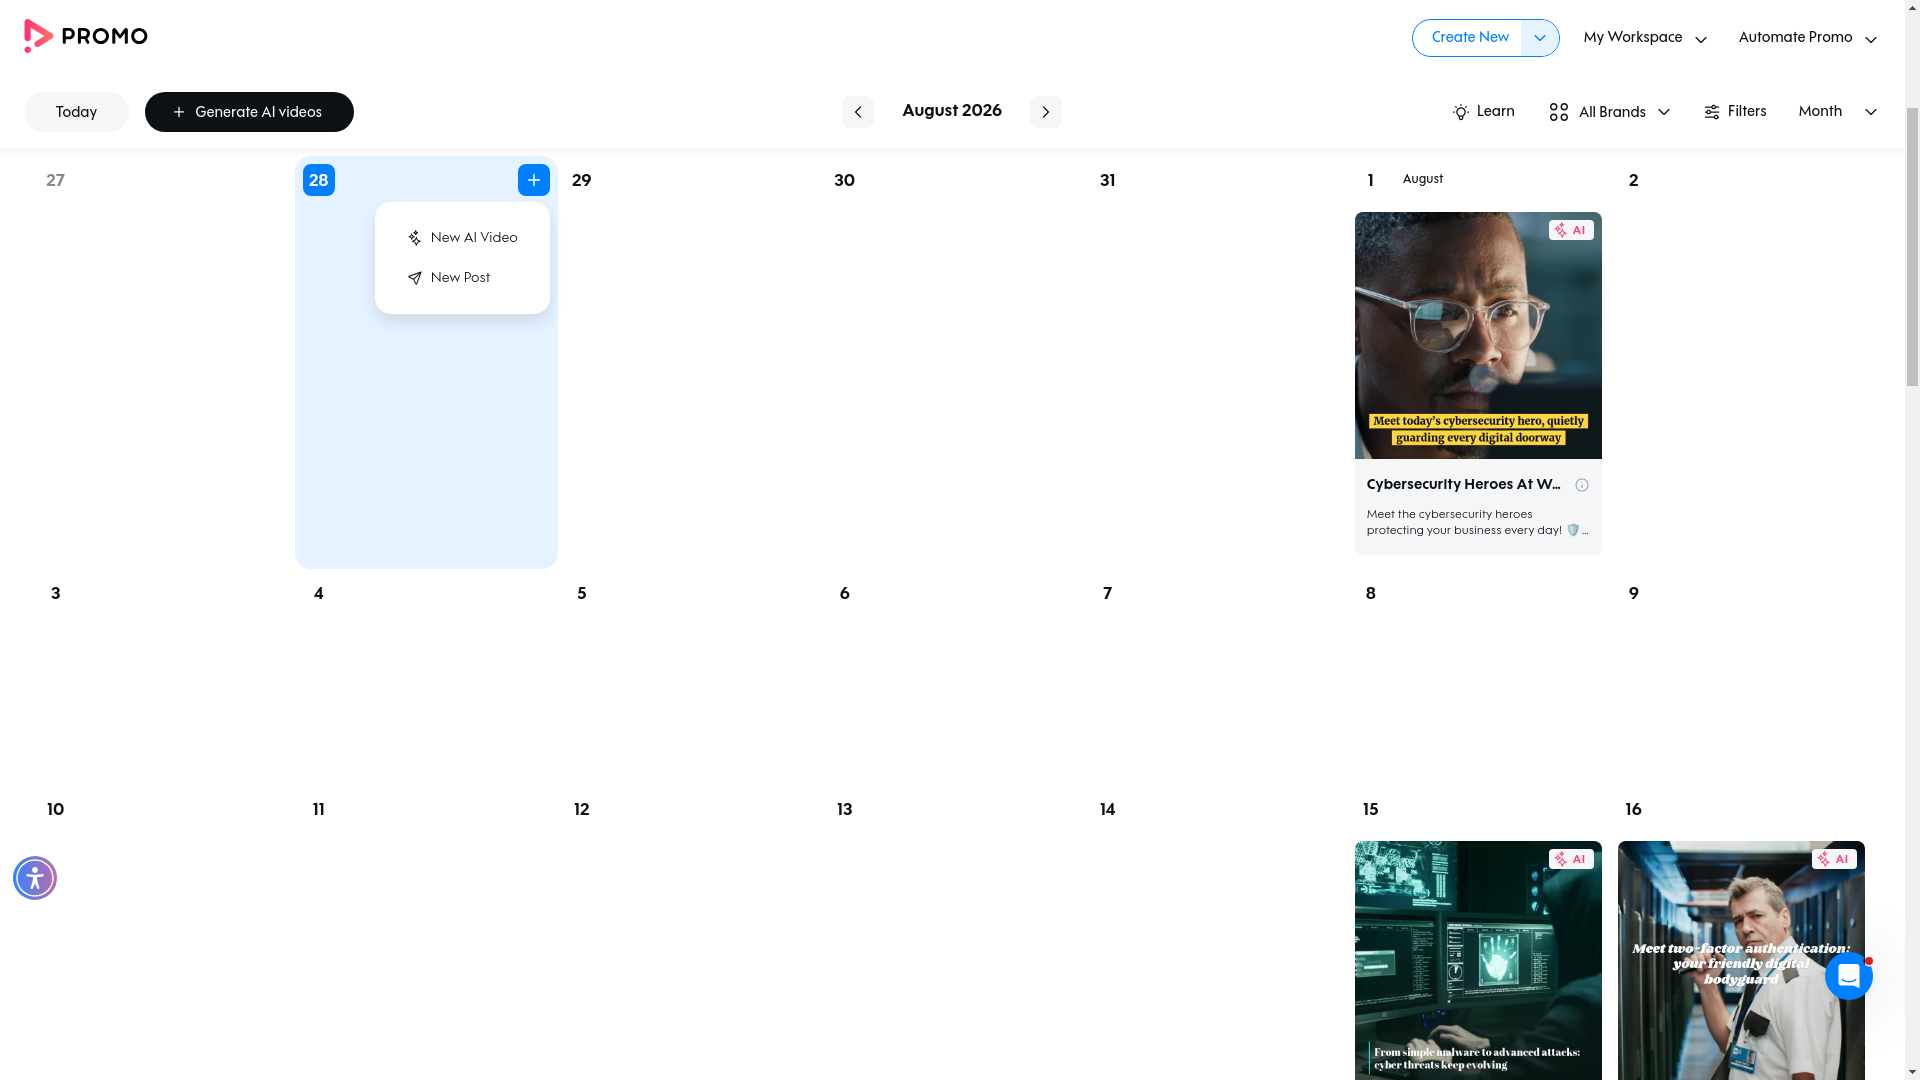Screen dimensions: 1920x1080
Task: Click AI badge on August 15 video
Action: pyautogui.click(x=1570, y=859)
